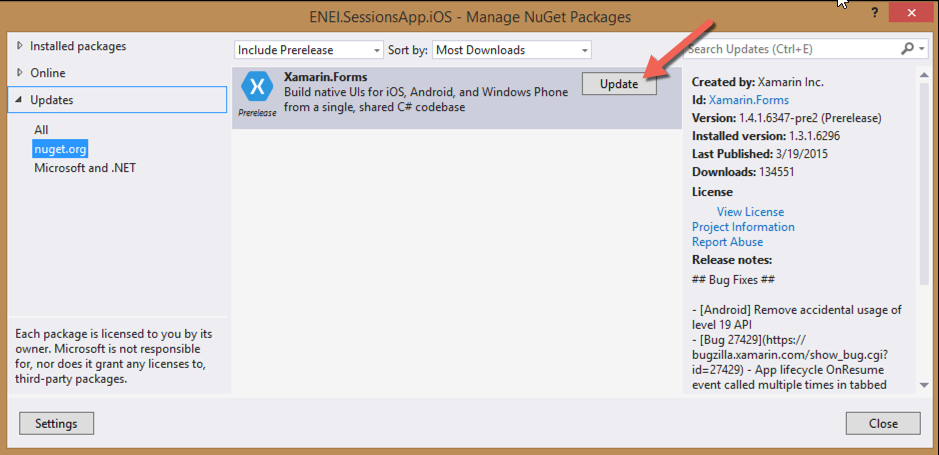Select the Microsoft and .NET source

(x=85, y=167)
